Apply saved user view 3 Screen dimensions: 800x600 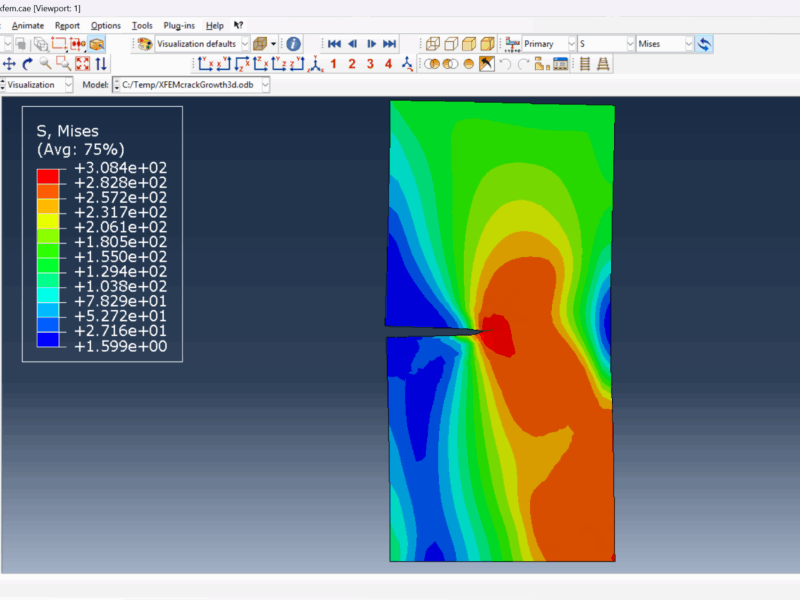(370, 64)
